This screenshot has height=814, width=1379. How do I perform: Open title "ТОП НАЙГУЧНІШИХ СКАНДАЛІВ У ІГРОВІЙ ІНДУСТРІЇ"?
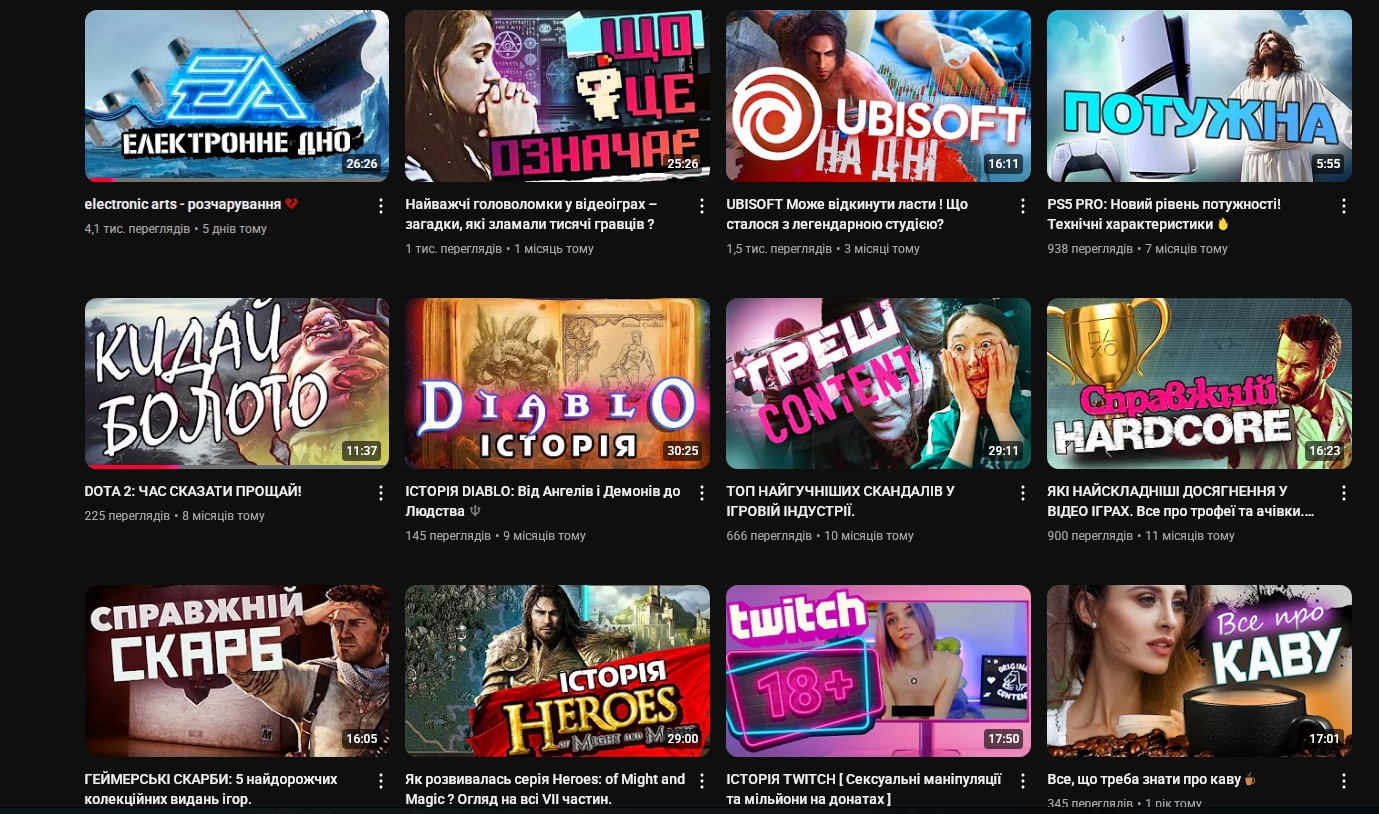841,501
